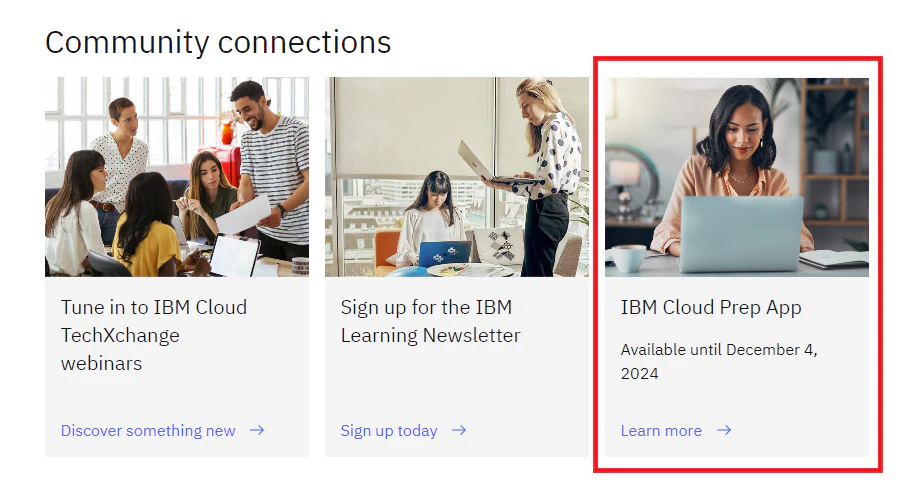Viewport: 916px width, 482px height.
Task: Click the Available until December 4, 2024 text
Action: [719, 362]
